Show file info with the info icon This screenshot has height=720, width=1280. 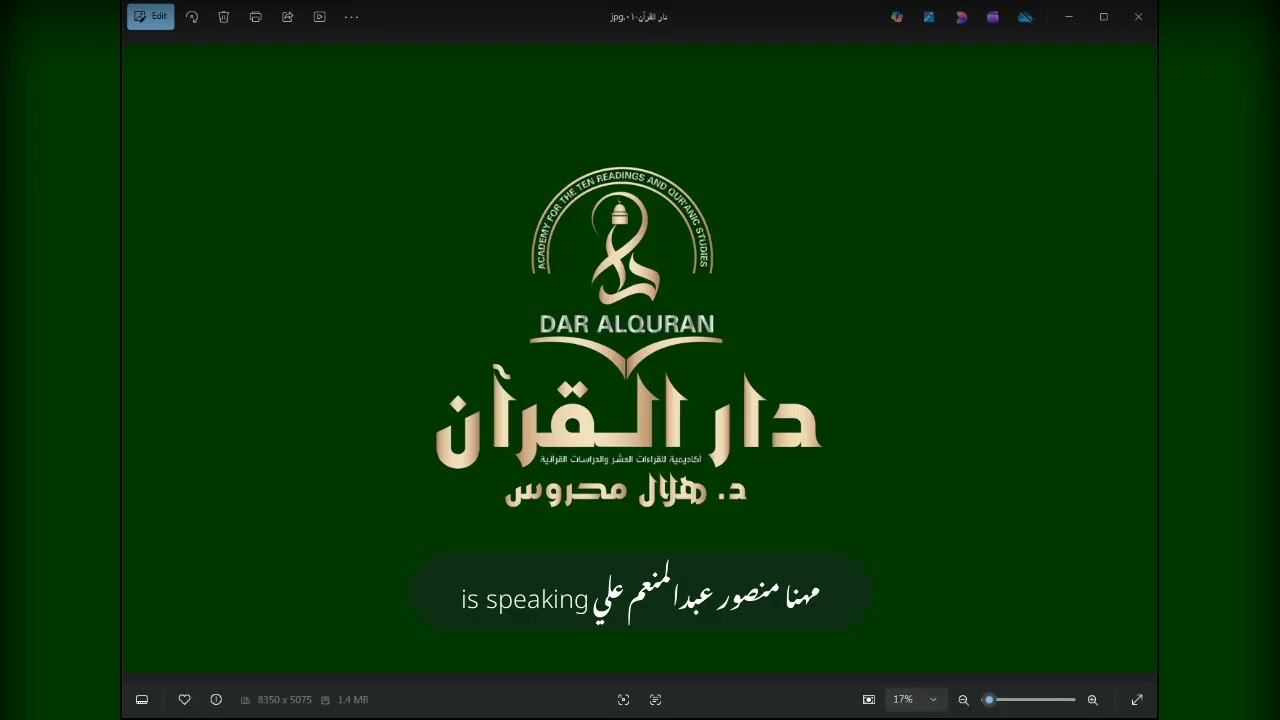(216, 700)
